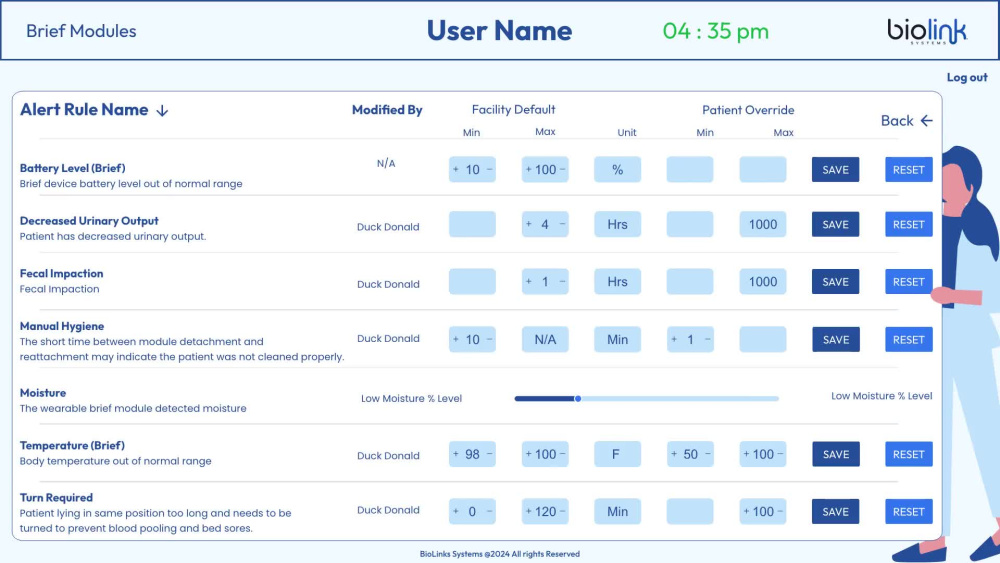
Task: Decrease Battery Level facility max with minus
Action: (562, 170)
